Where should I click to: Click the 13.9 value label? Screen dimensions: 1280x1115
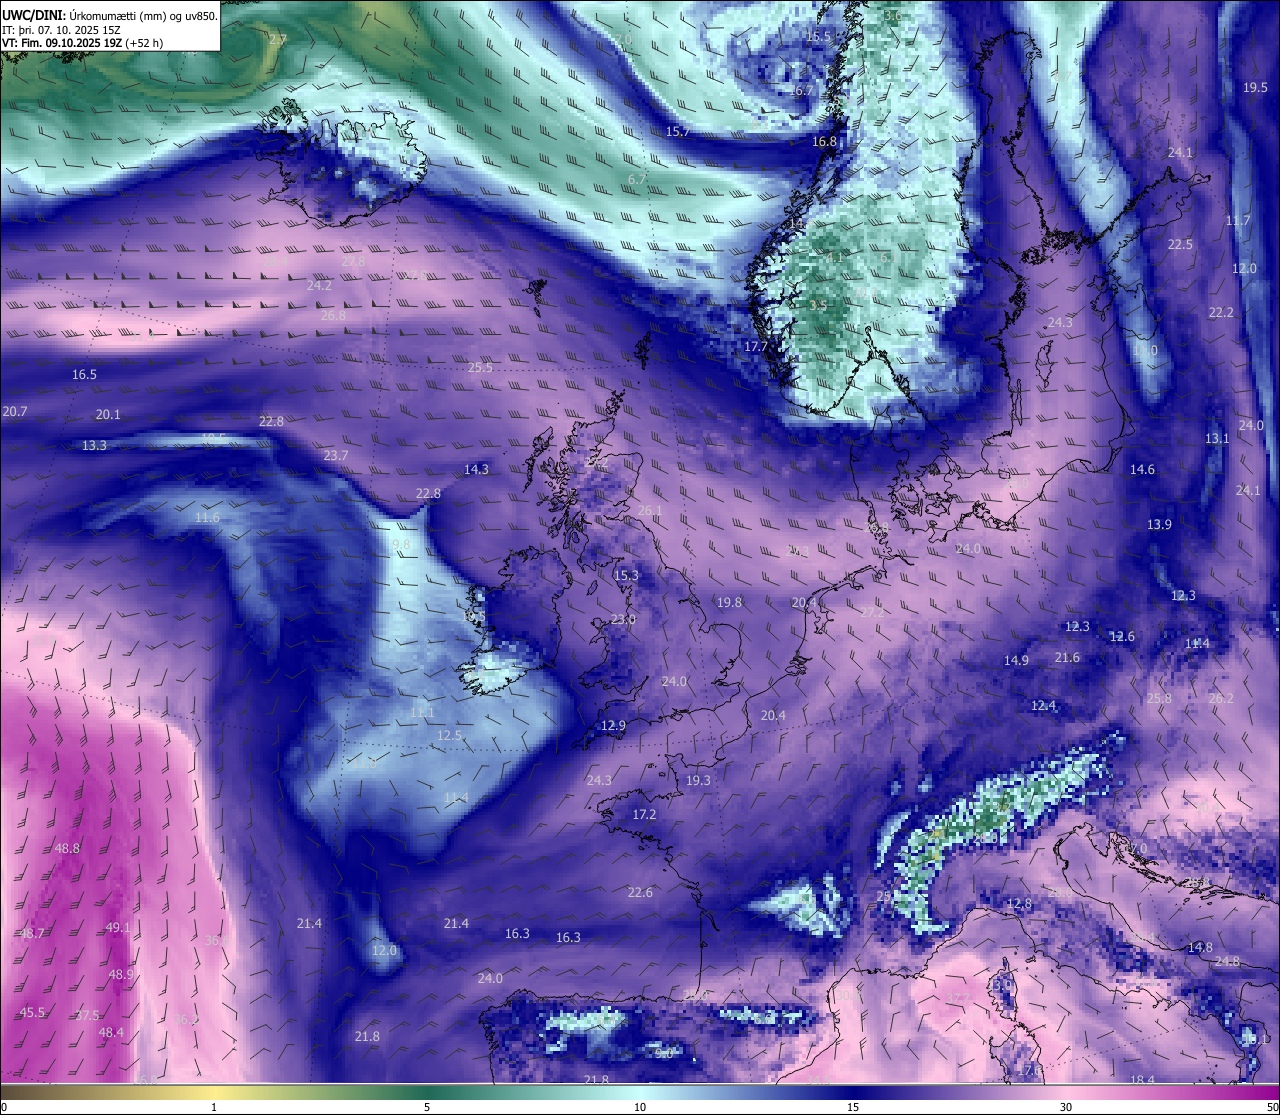point(1159,525)
